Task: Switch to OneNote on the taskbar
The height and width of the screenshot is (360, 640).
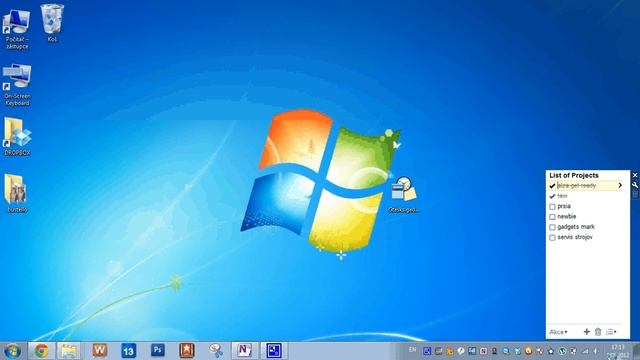Action: coord(244,350)
